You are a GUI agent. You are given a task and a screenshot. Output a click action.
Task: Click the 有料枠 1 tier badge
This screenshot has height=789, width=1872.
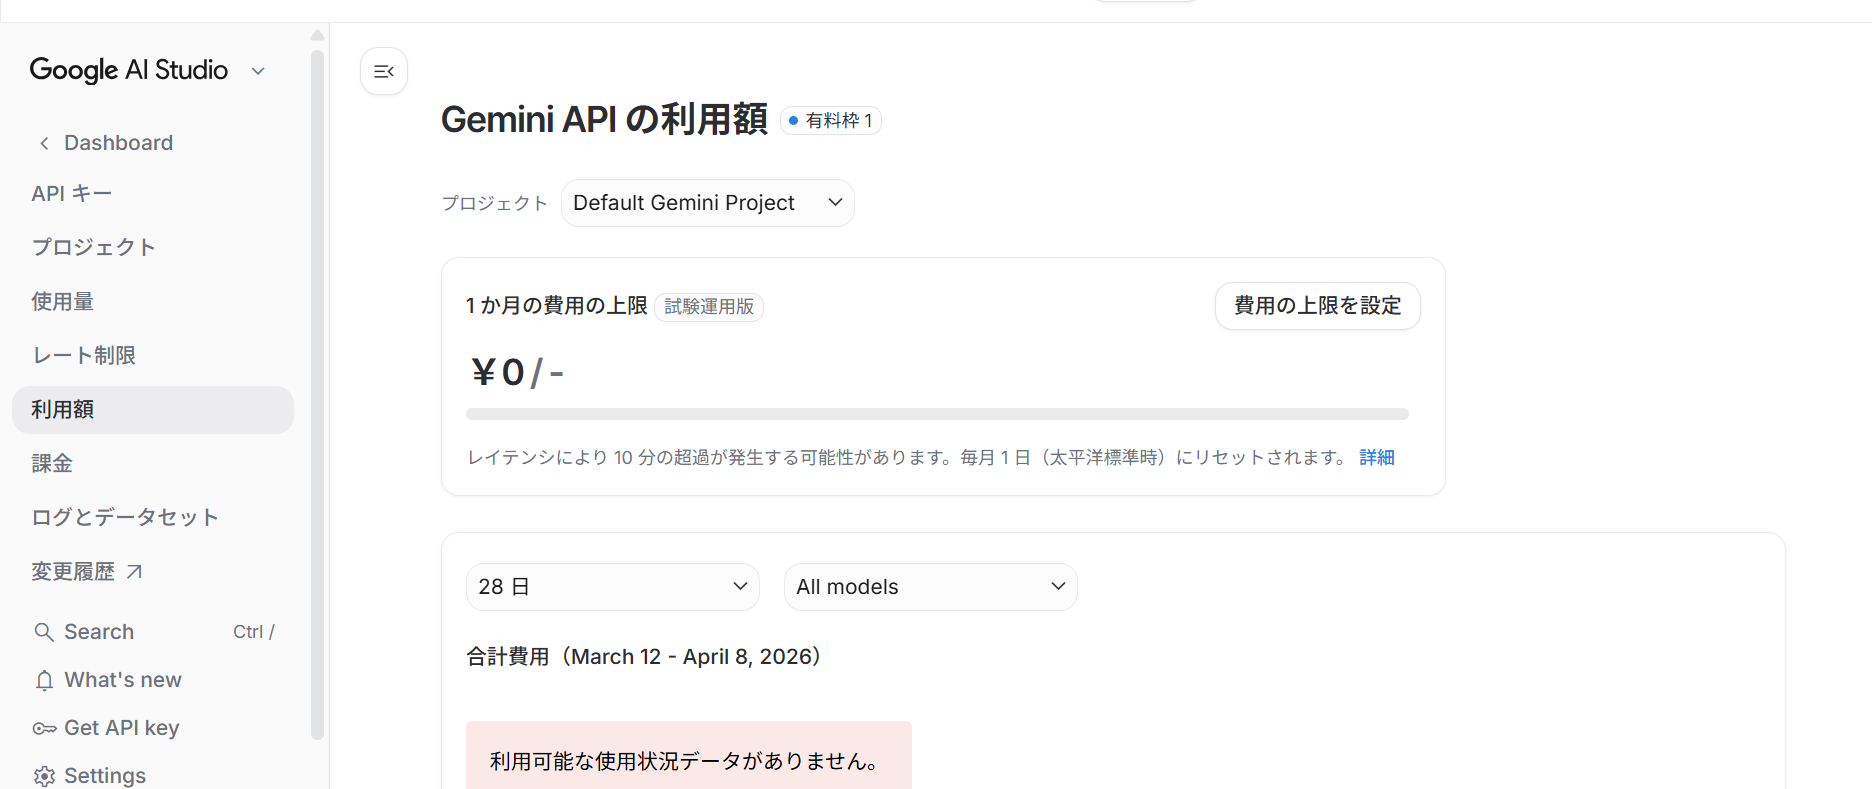coord(830,121)
